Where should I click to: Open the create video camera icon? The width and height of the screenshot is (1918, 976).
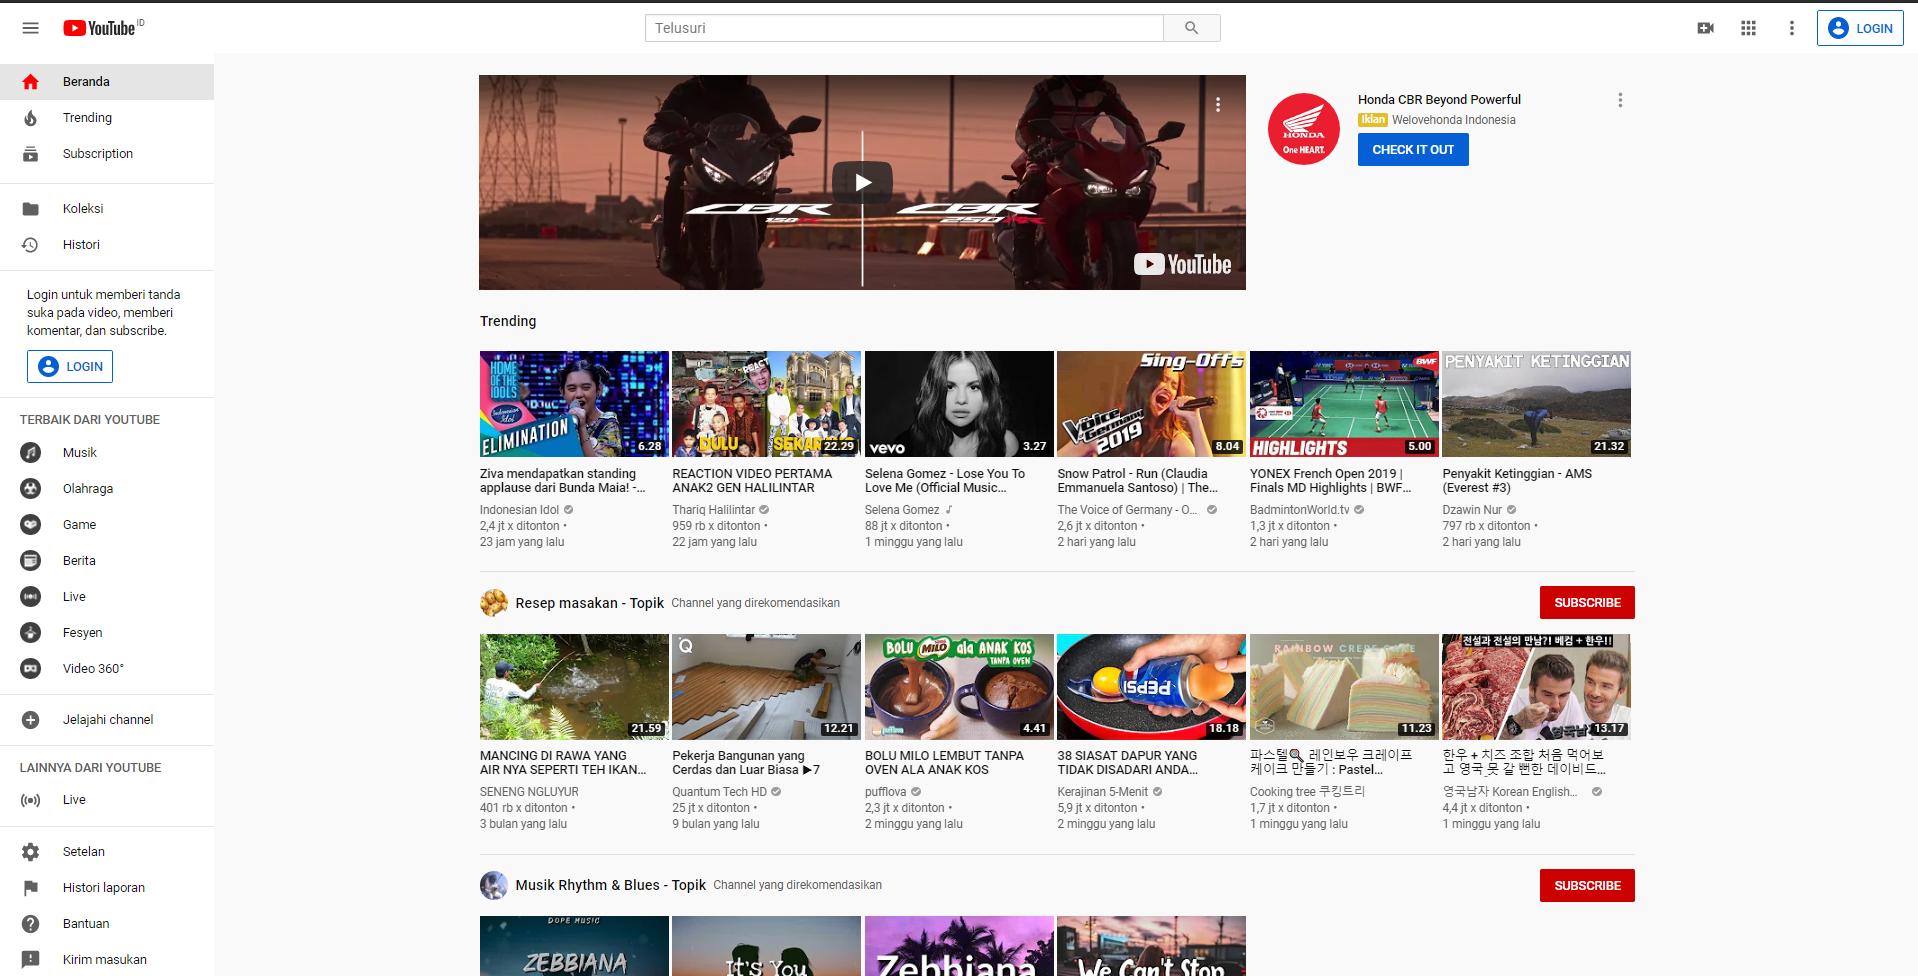click(1706, 28)
